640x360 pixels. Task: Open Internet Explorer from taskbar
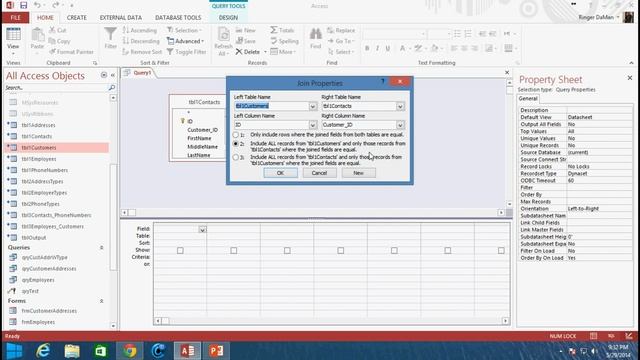click(43, 351)
